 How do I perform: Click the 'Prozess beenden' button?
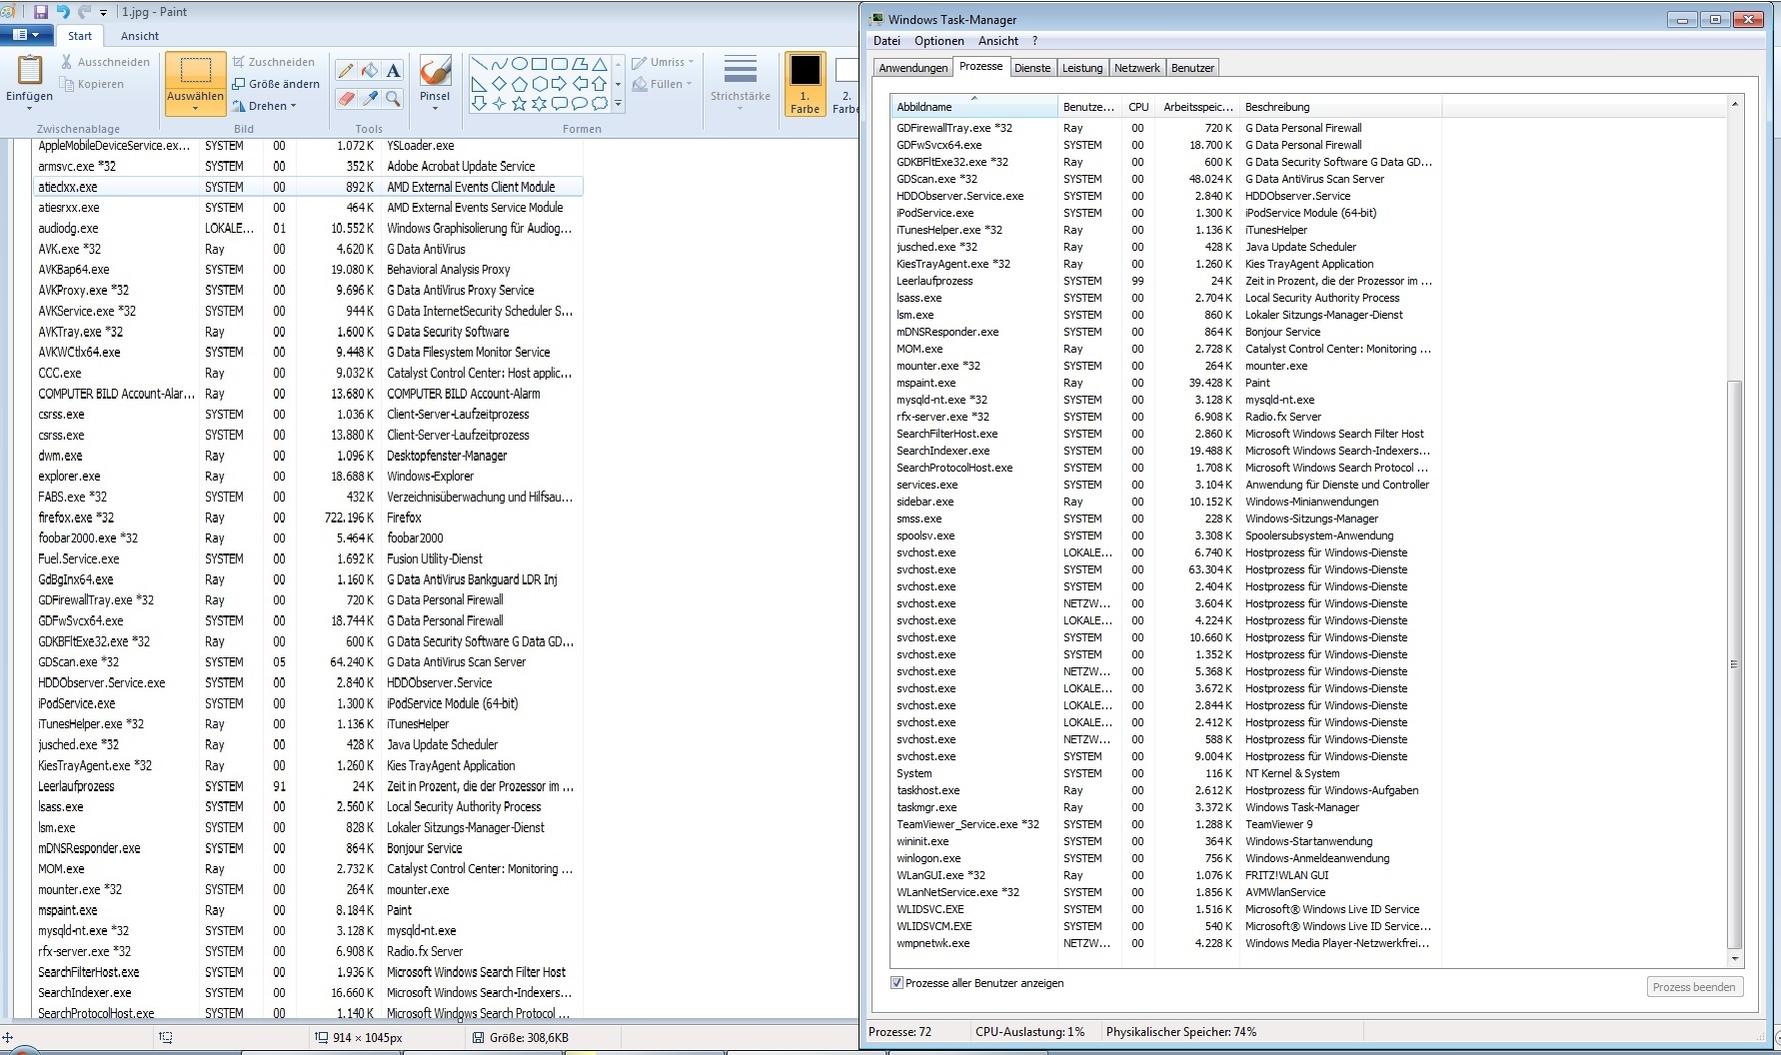[1694, 987]
